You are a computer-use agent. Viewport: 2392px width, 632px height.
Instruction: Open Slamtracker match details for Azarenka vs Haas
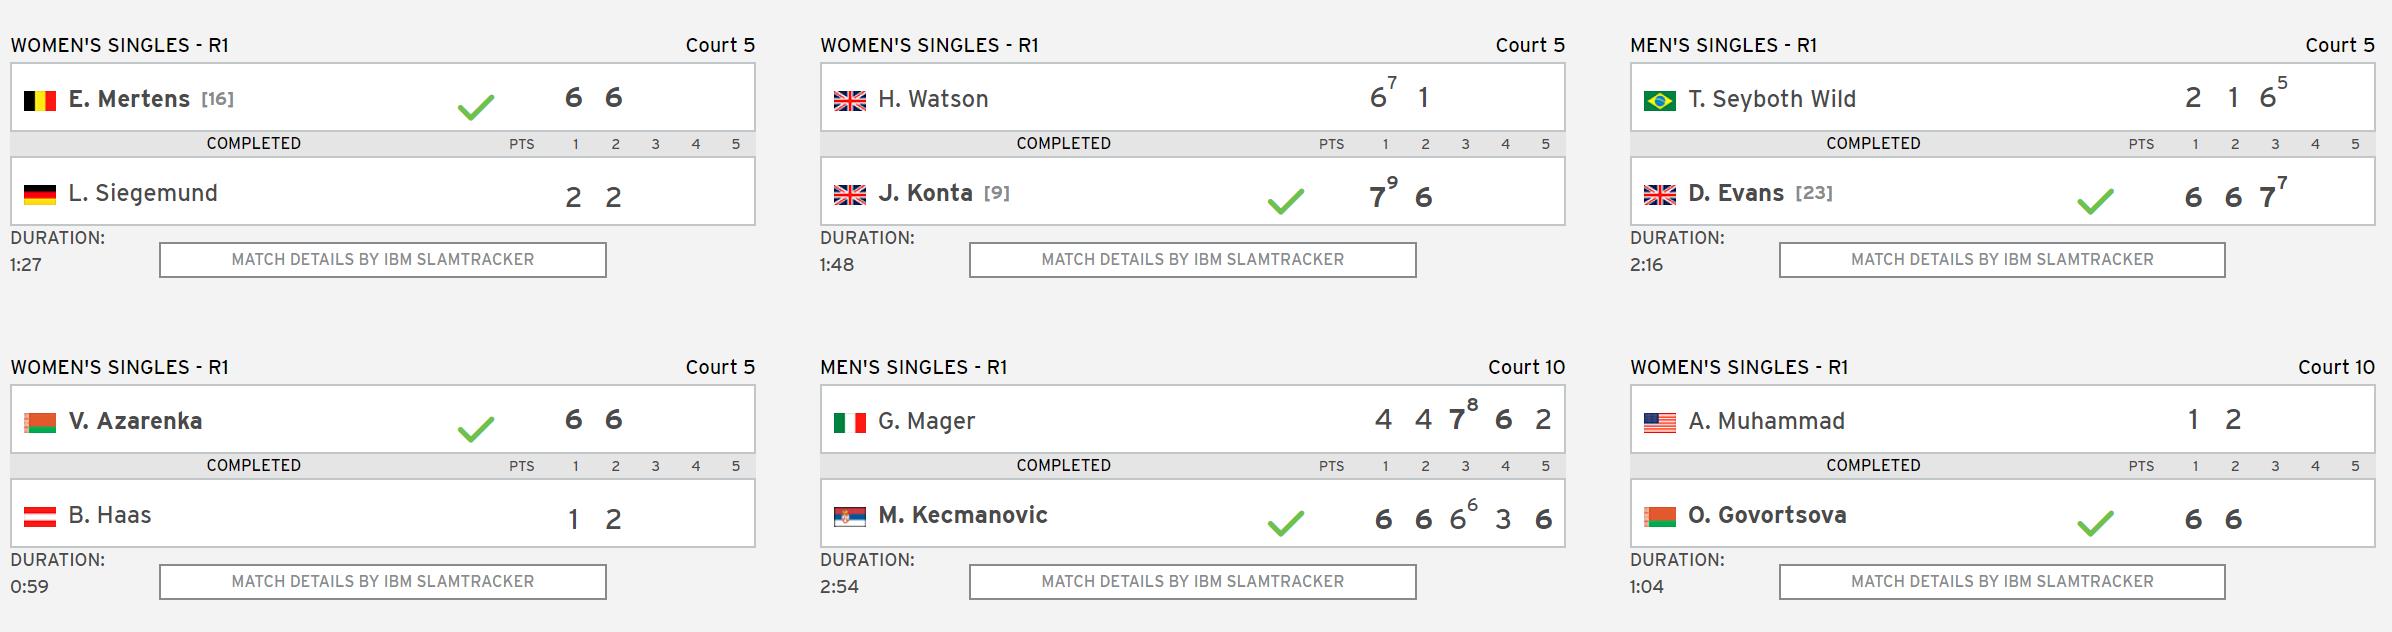click(382, 582)
